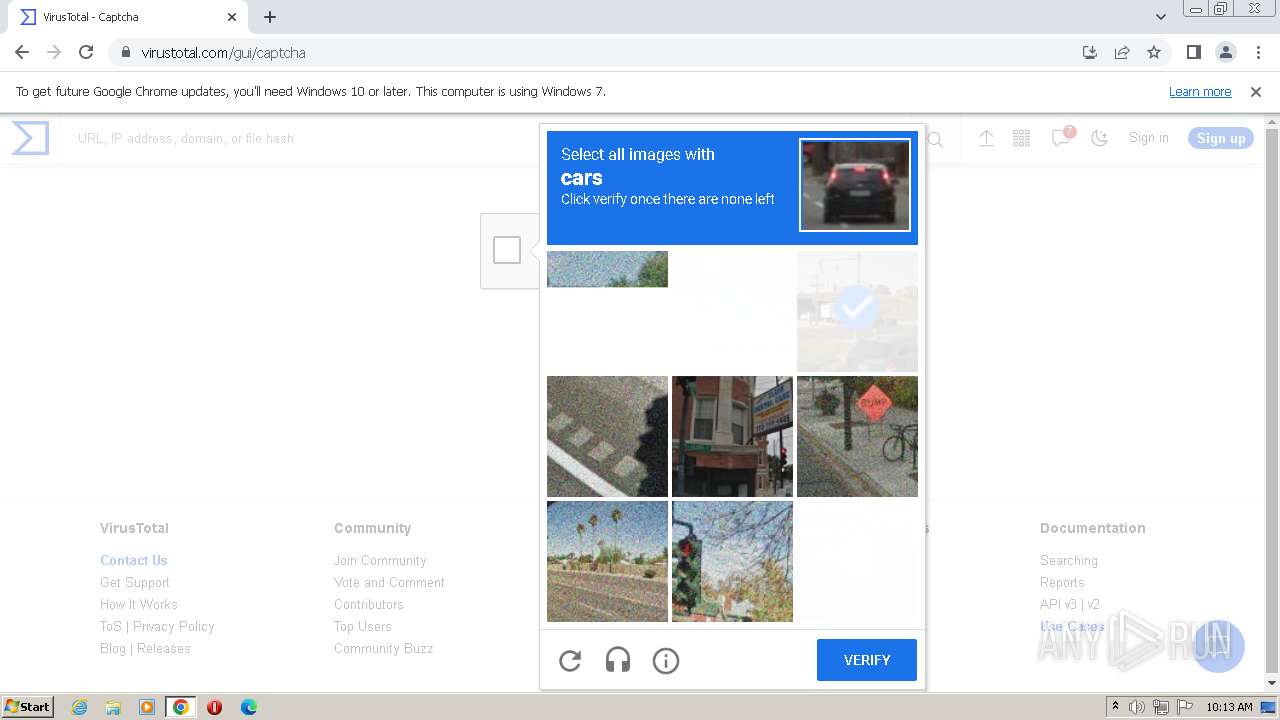
Task: Open Microsoft Edge from taskbar
Action: click(x=249, y=707)
